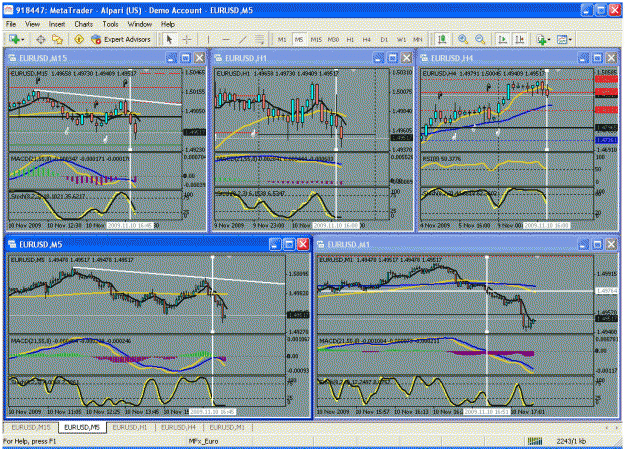Switch to the M15 timeframe button
The image size is (625, 449).
pyautogui.click(x=316, y=39)
